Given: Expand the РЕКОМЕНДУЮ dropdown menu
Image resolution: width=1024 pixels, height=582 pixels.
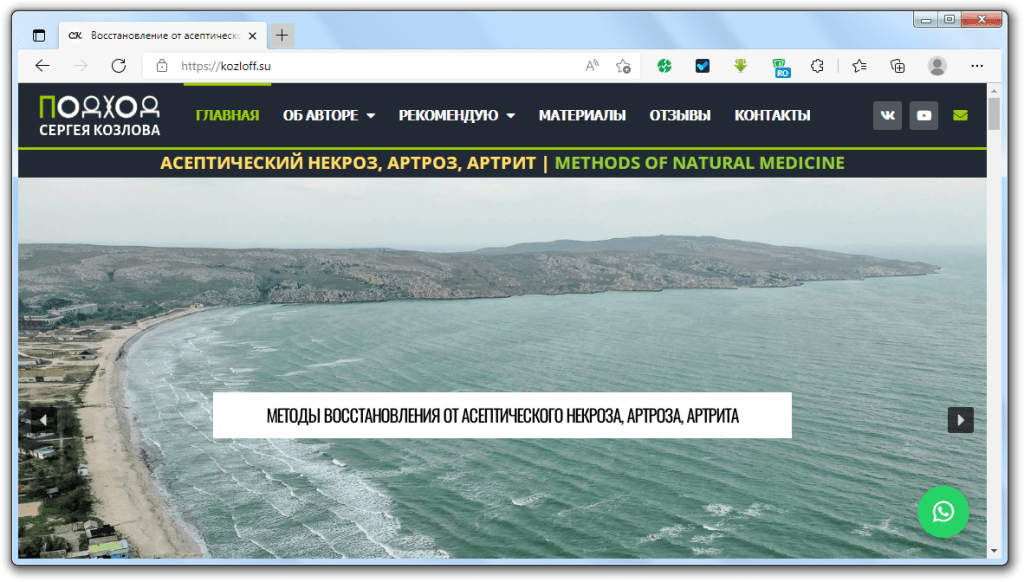Looking at the screenshot, I should tap(457, 116).
